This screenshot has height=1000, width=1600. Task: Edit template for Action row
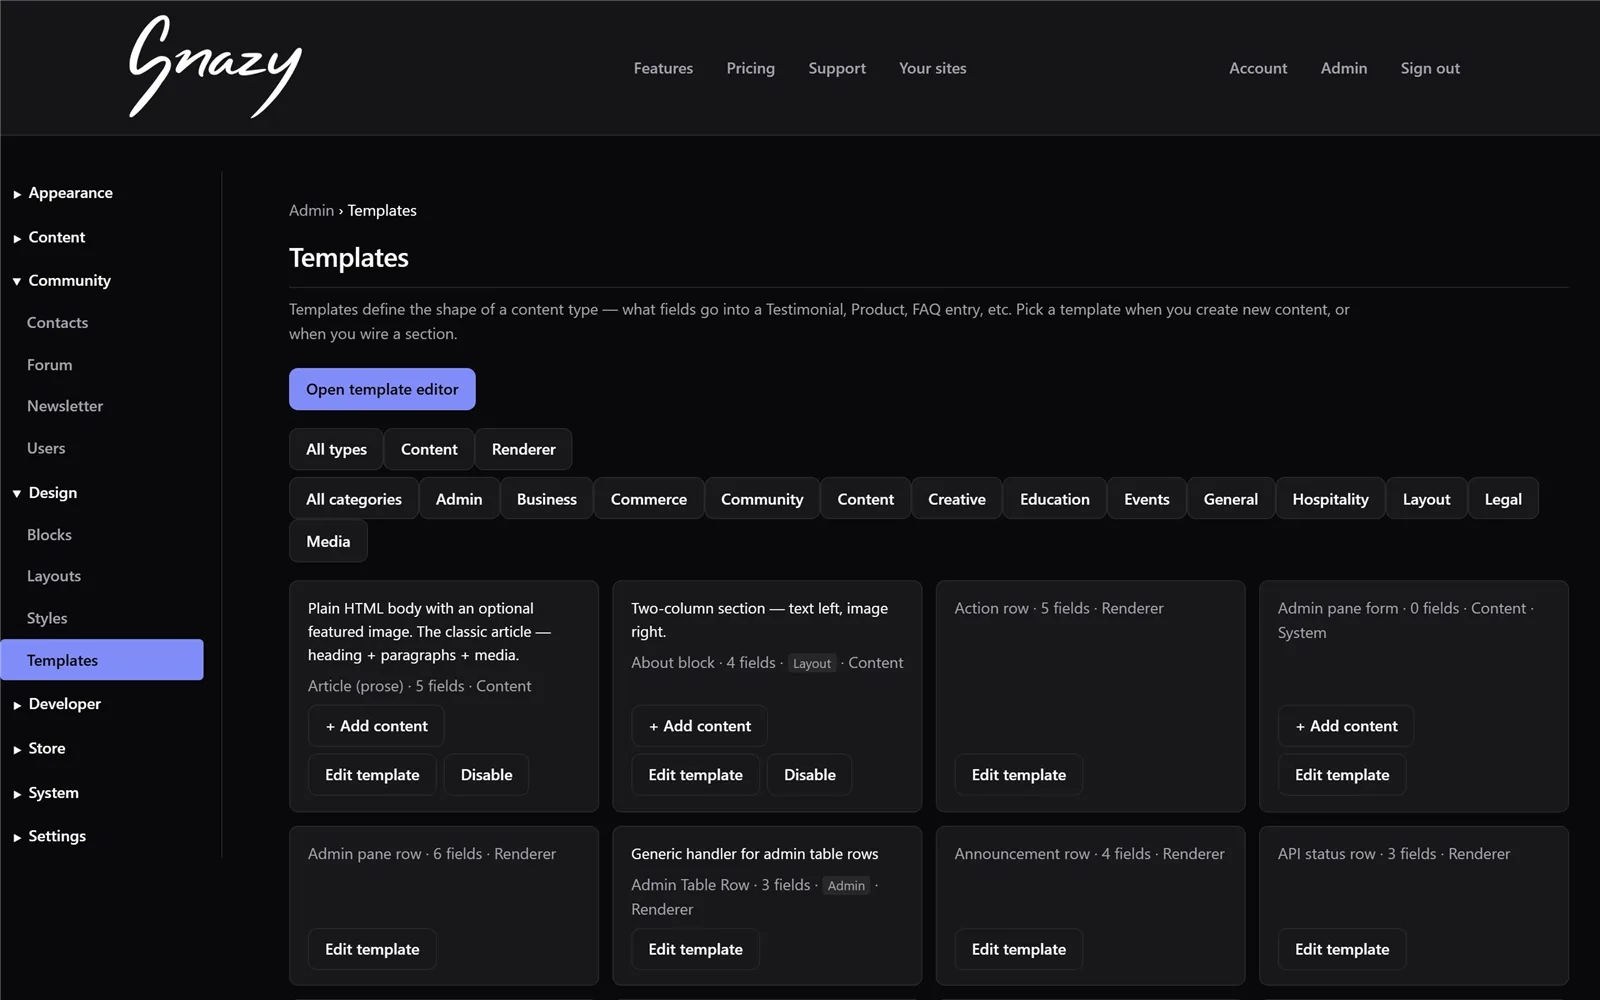[1018, 775]
